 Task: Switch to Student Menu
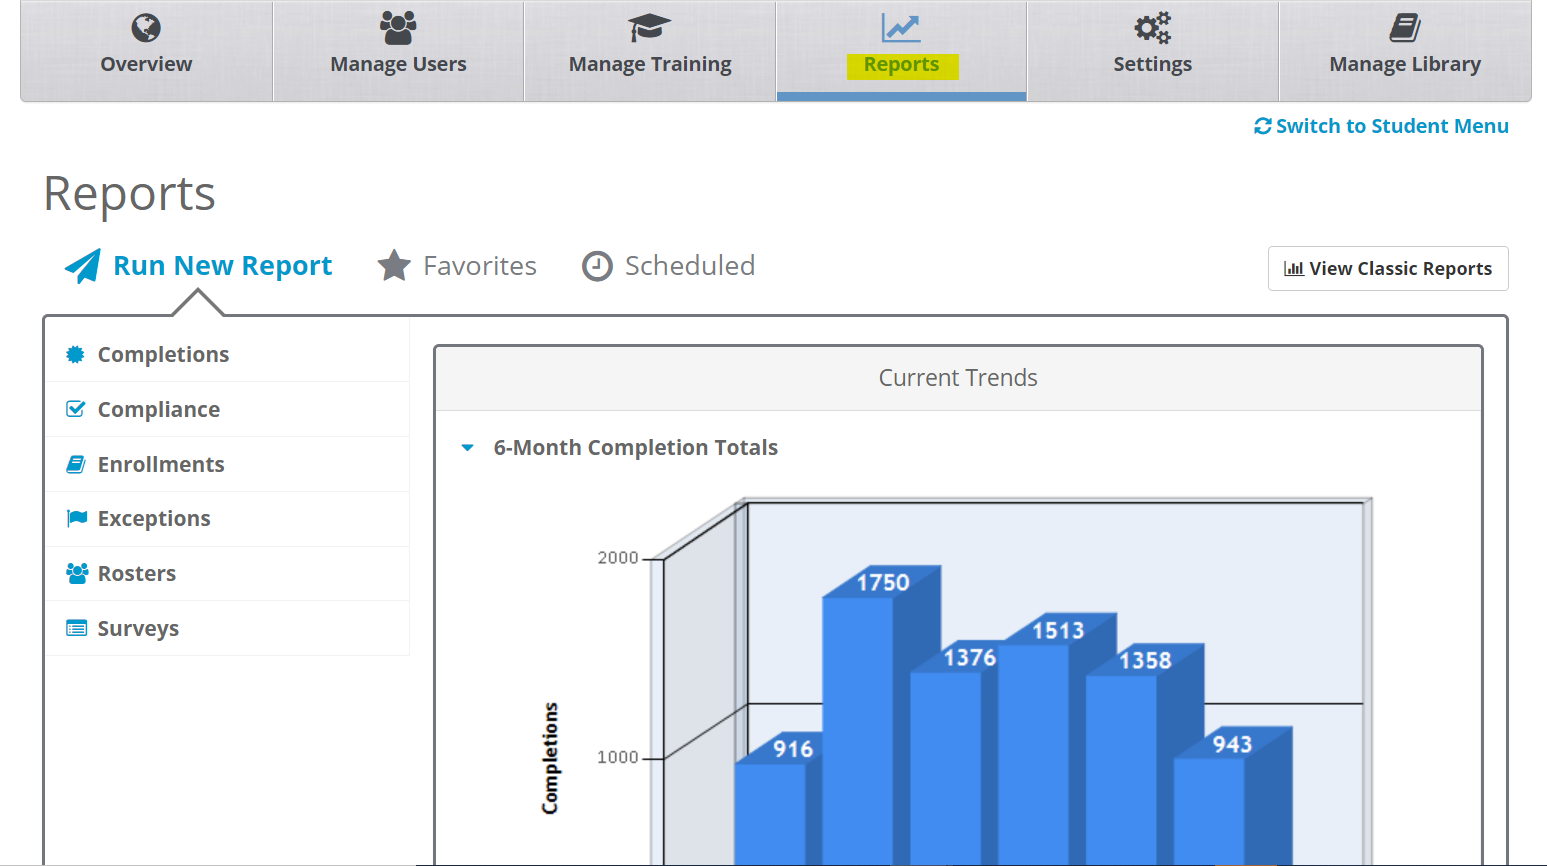(x=1381, y=126)
